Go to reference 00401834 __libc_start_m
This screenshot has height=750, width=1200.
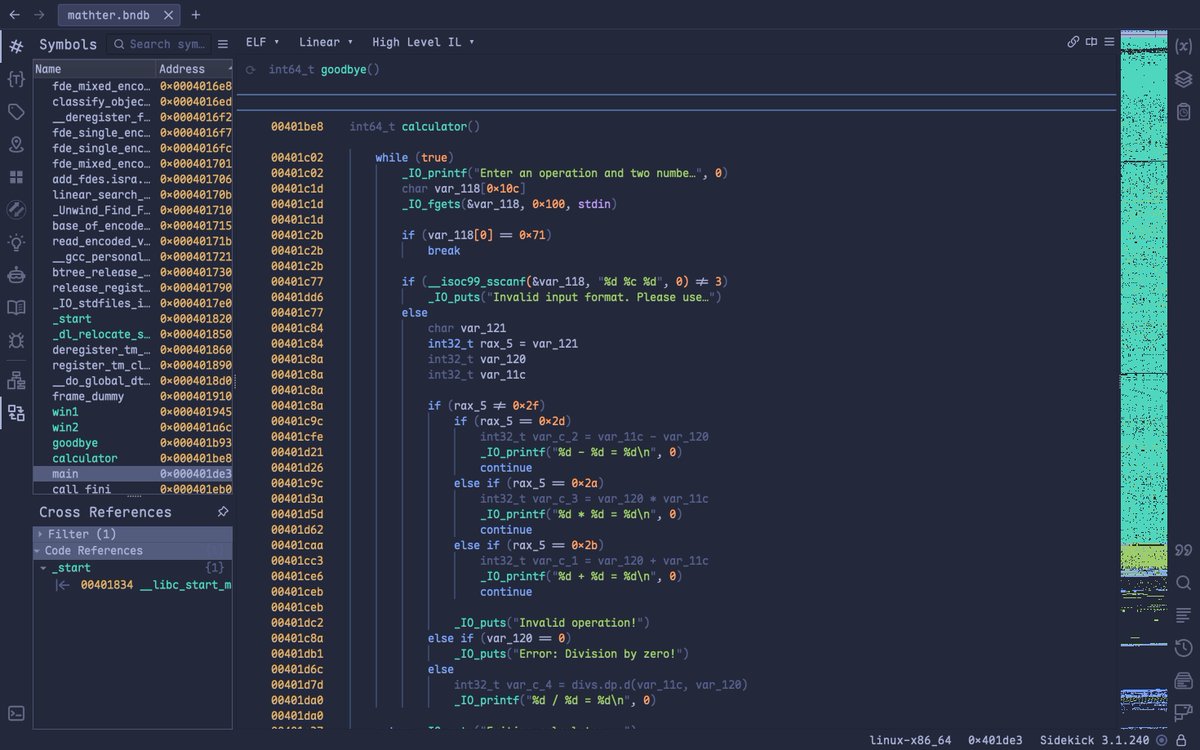click(156, 585)
